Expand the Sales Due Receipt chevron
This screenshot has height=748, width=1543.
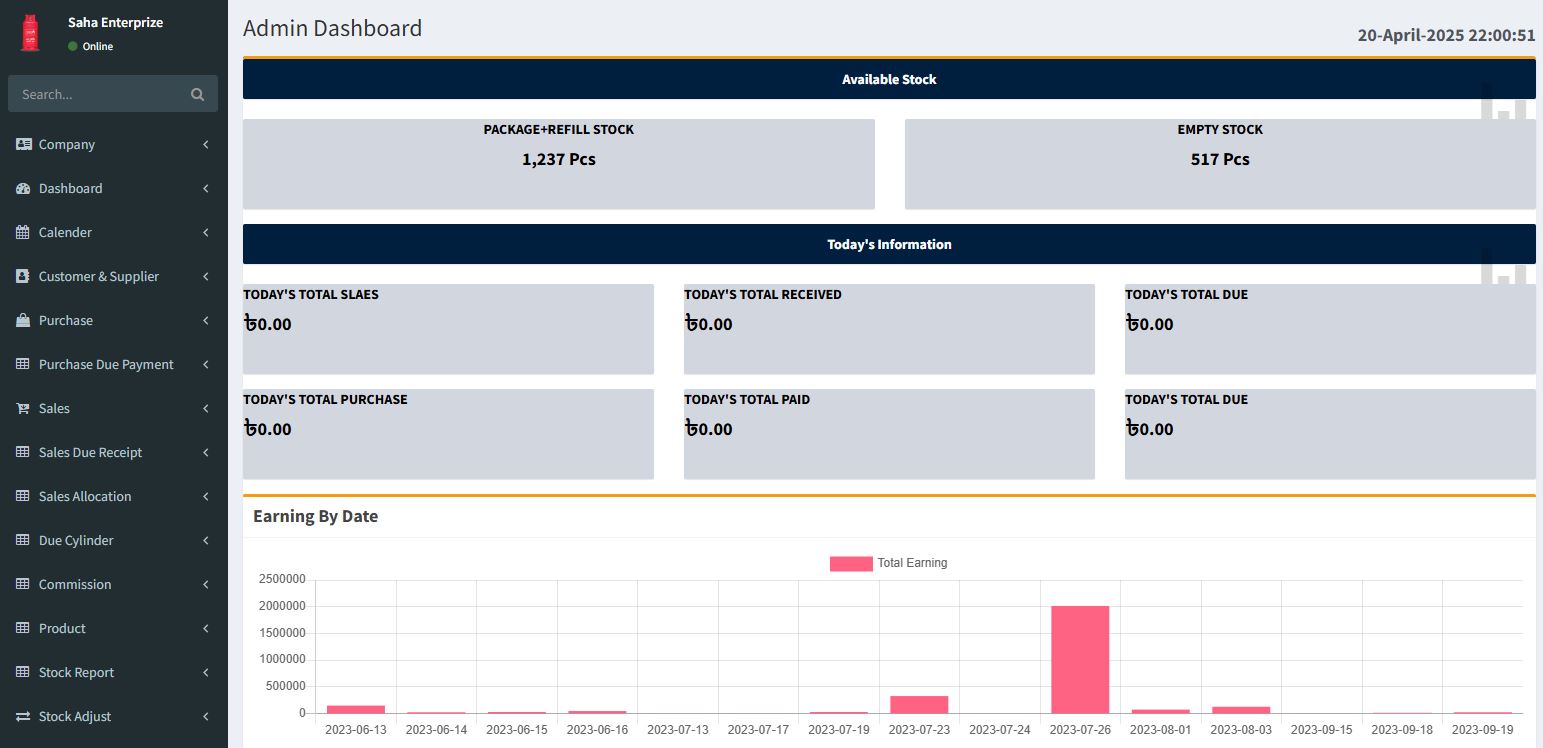point(206,453)
